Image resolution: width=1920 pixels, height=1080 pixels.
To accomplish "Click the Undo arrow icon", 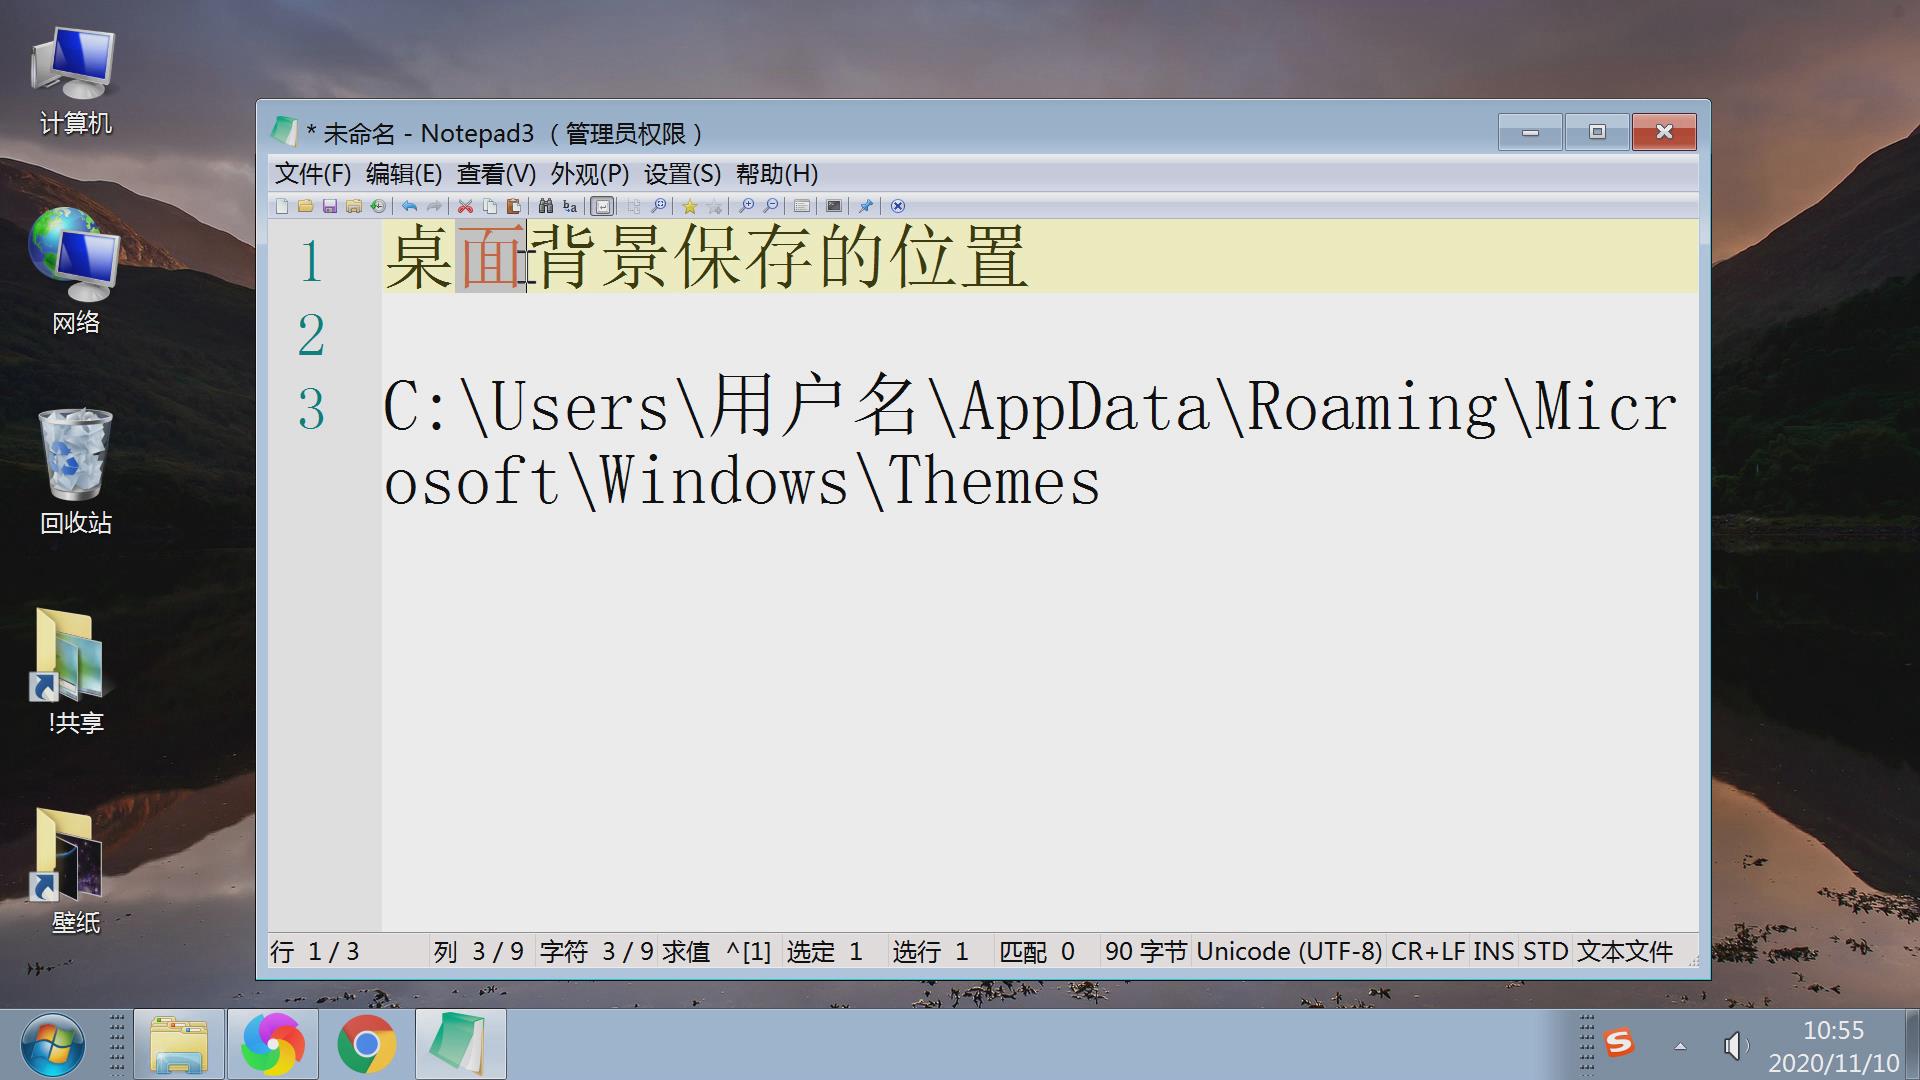I will click(410, 206).
